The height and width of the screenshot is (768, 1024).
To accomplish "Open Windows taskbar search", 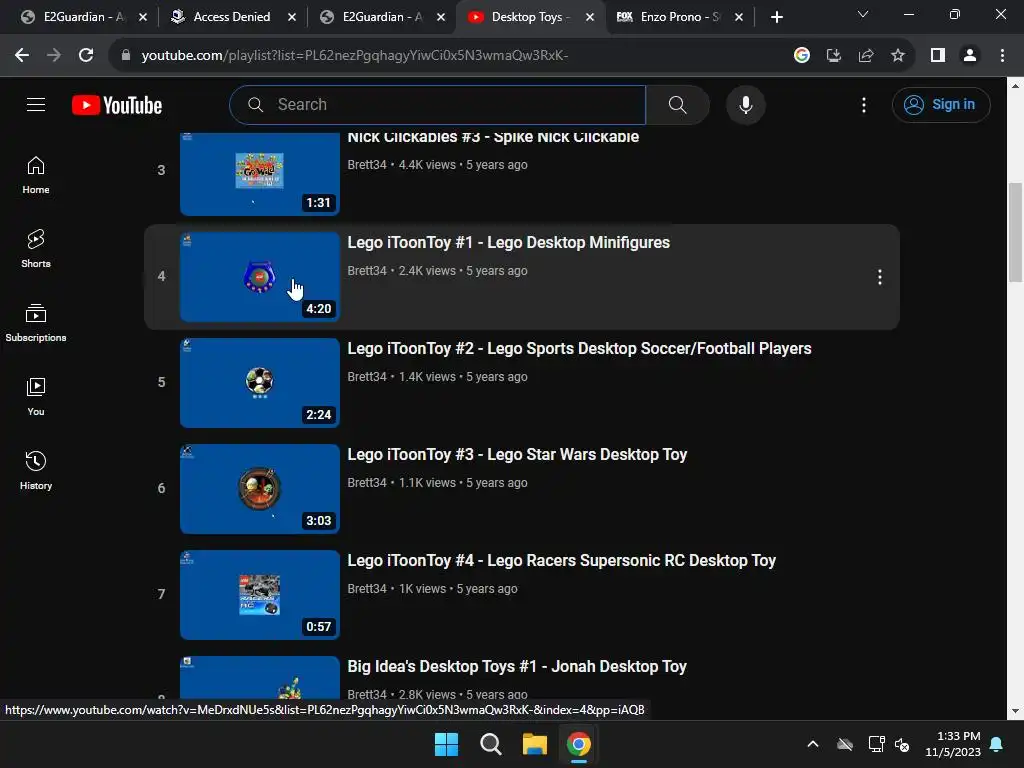I will (x=490, y=744).
